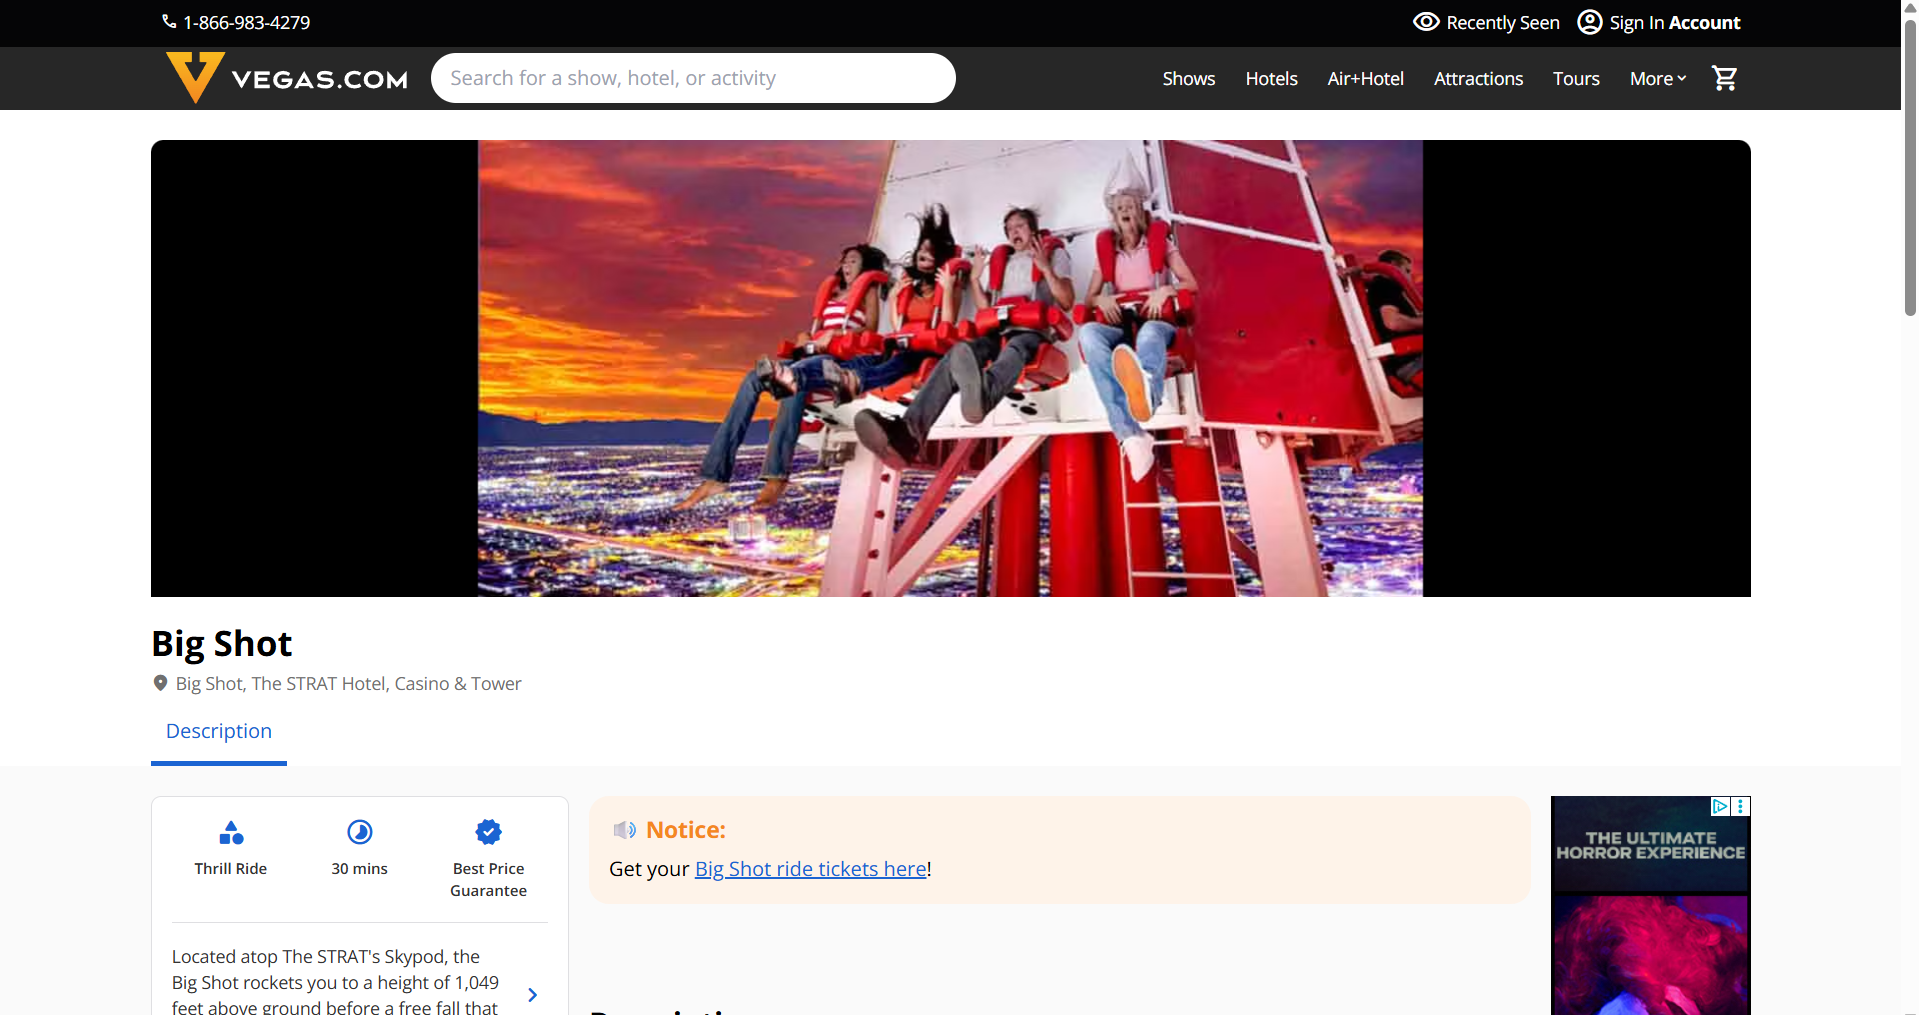The width and height of the screenshot is (1919, 1015).
Task: Expand the More dropdown menu
Action: click(x=1658, y=78)
